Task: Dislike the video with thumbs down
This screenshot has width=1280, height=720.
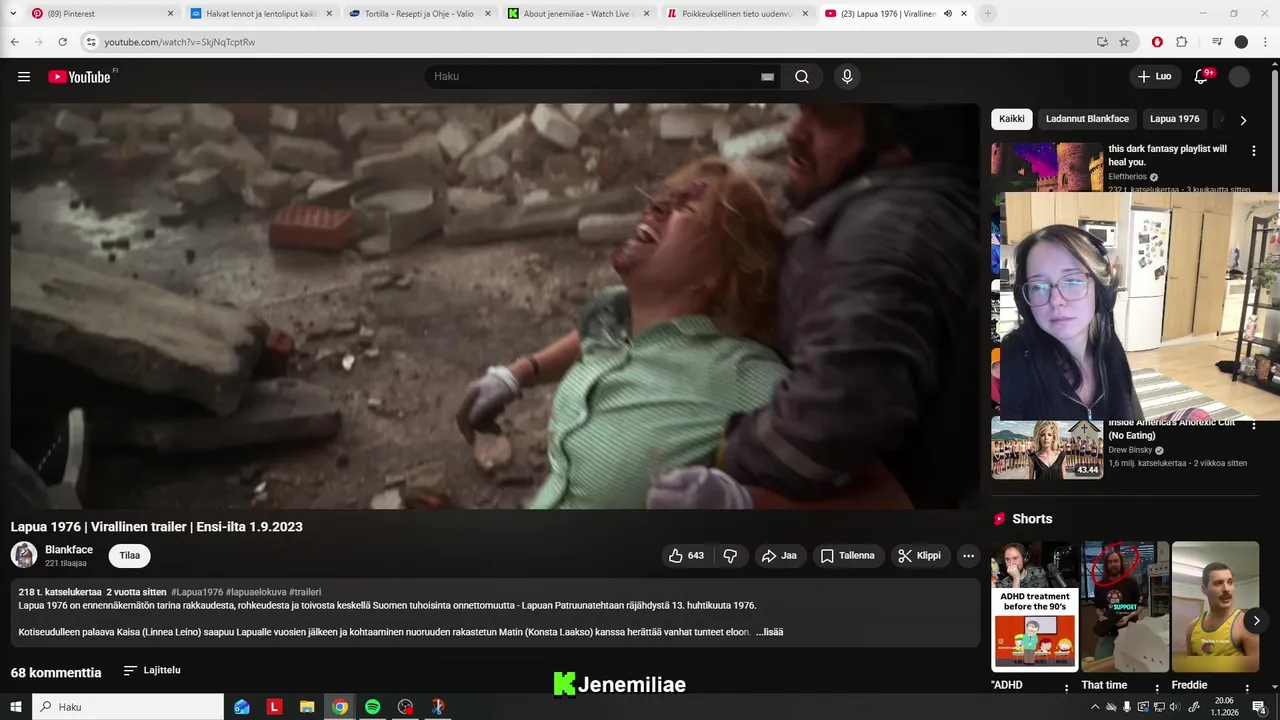Action: (x=730, y=556)
